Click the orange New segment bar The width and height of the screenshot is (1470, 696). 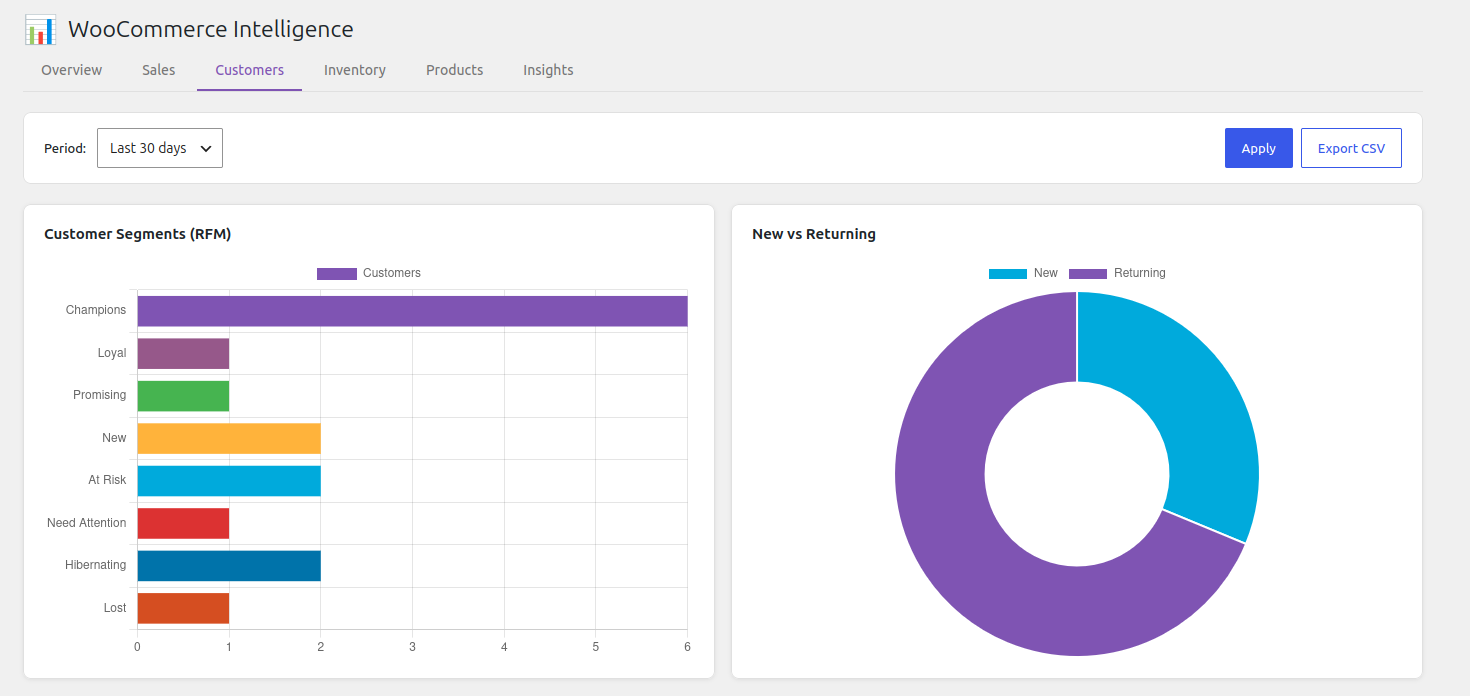pyautogui.click(x=229, y=438)
